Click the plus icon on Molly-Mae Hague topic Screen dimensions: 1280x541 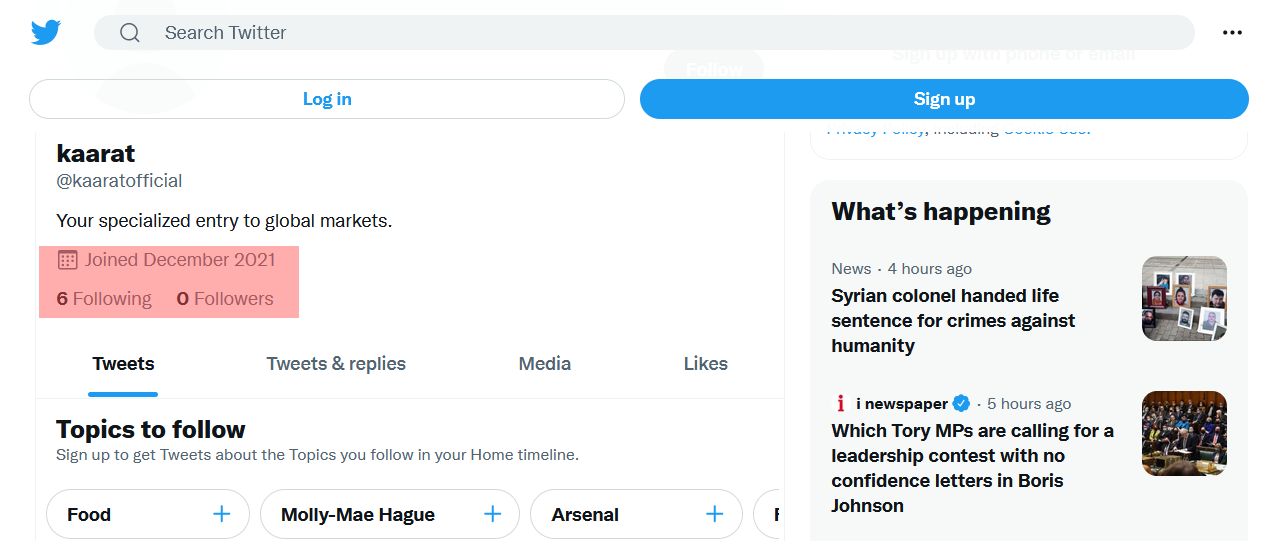[493, 514]
